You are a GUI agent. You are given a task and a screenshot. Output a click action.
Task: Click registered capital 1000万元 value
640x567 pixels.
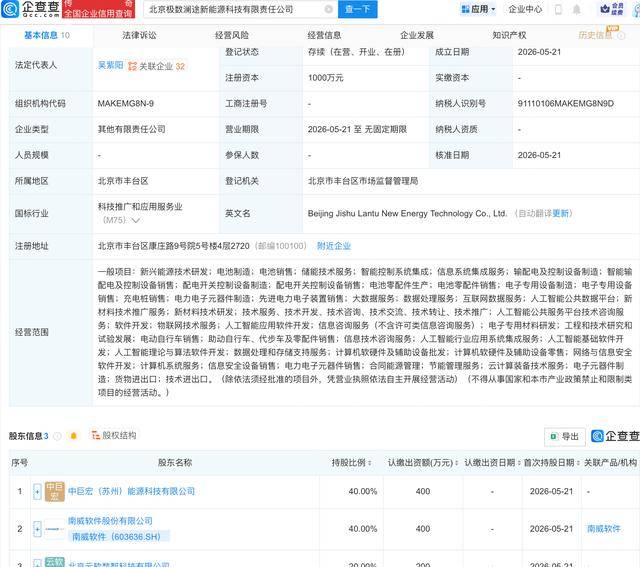click(x=325, y=78)
